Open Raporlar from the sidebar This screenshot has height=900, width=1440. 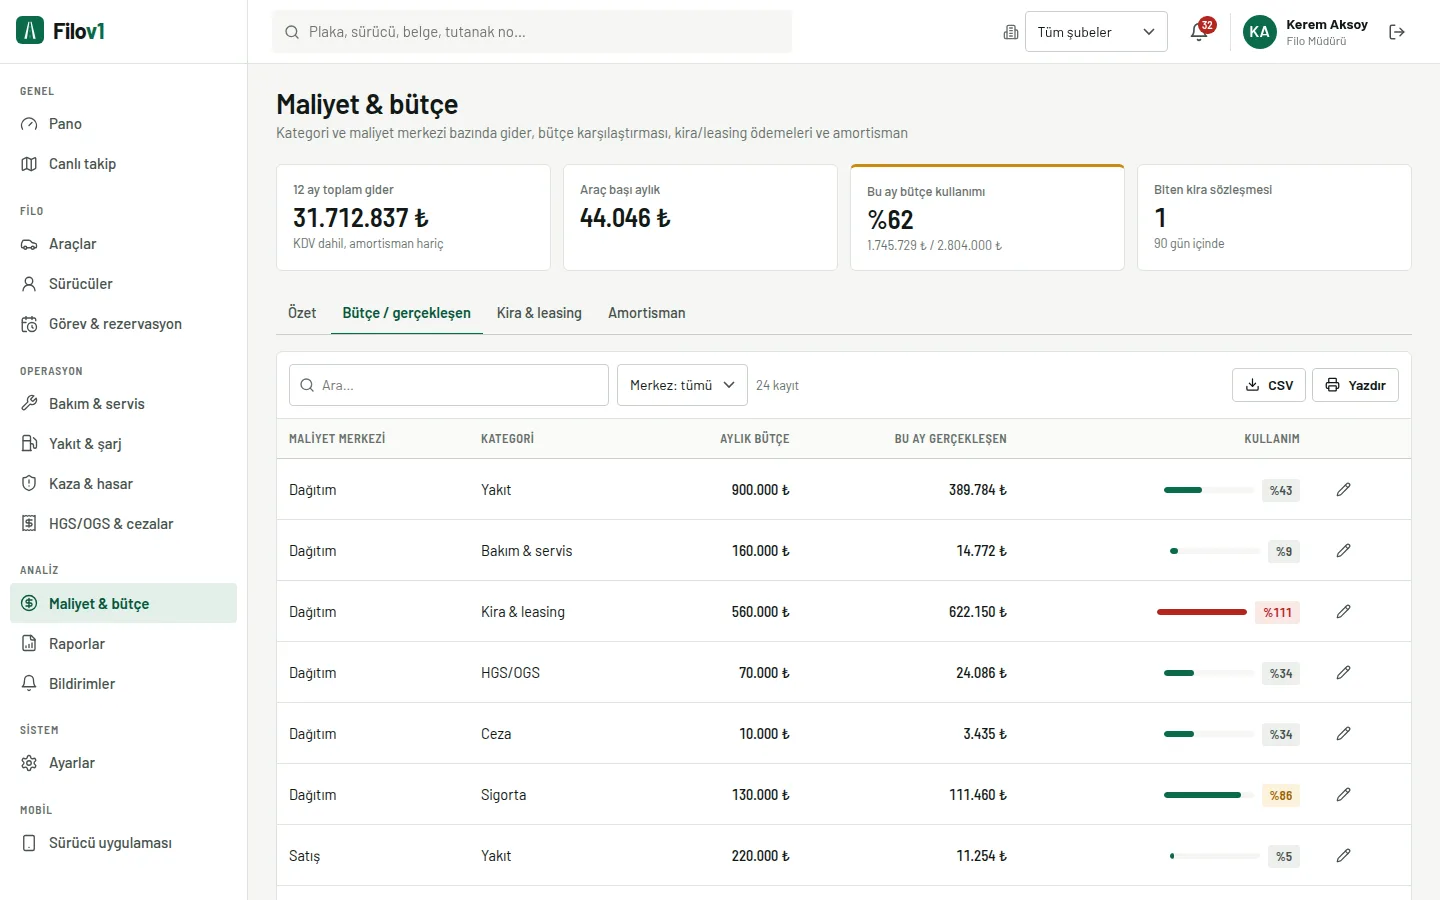pos(123,644)
